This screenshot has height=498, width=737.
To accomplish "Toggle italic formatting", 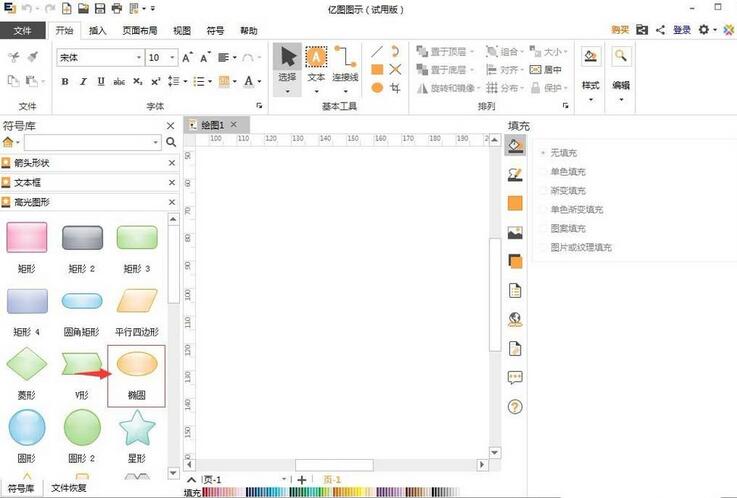I will (x=83, y=81).
